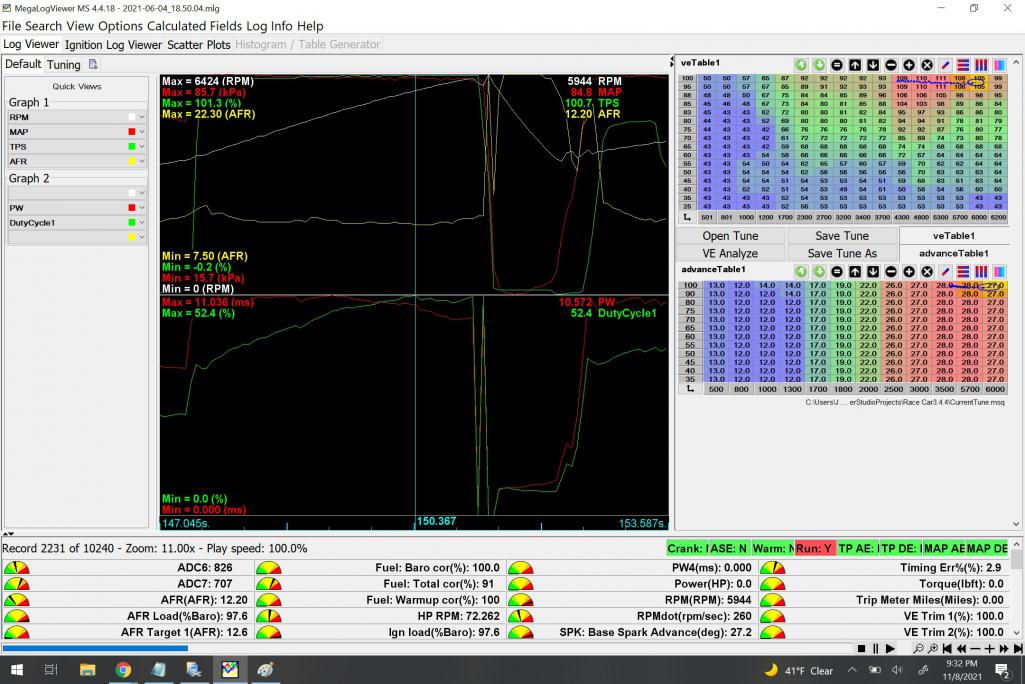Click horizontal-bars interpolate icon in advanceTable1 toolbar
1025x684 pixels.
(963, 271)
